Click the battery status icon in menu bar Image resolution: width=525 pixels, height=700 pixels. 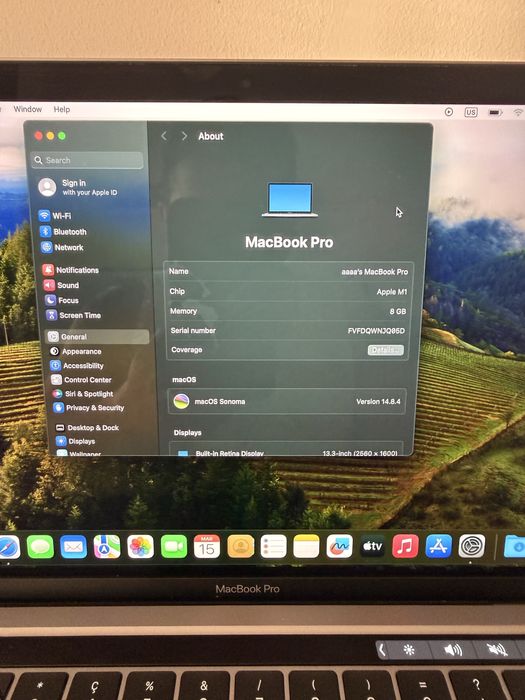click(495, 112)
